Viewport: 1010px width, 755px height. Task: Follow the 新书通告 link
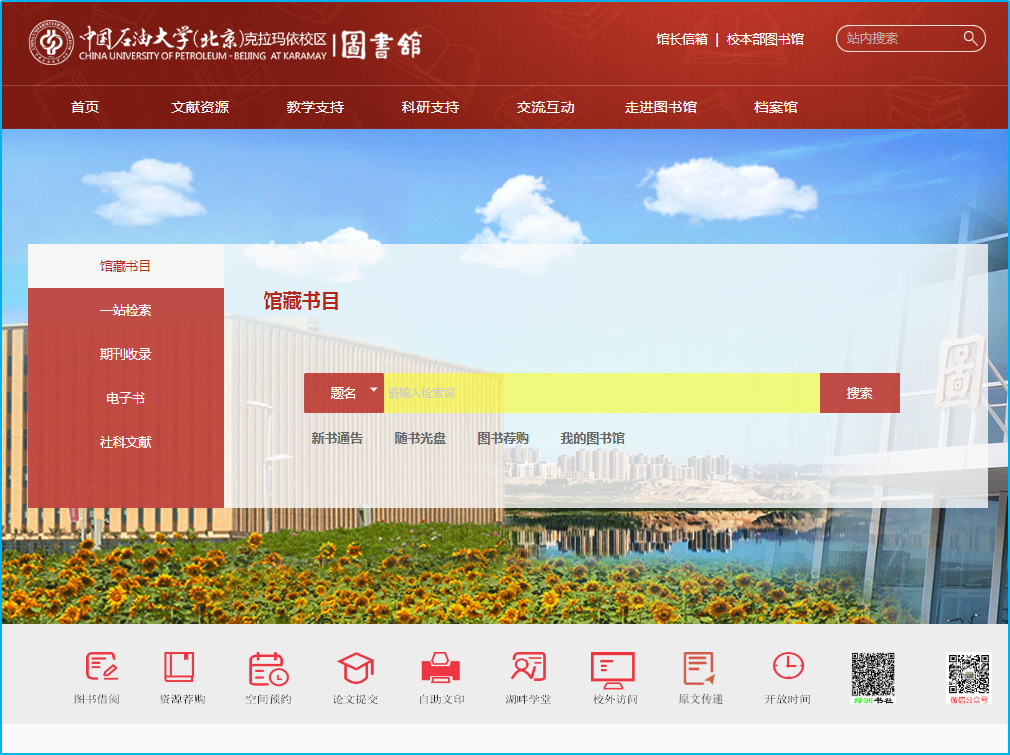point(337,438)
